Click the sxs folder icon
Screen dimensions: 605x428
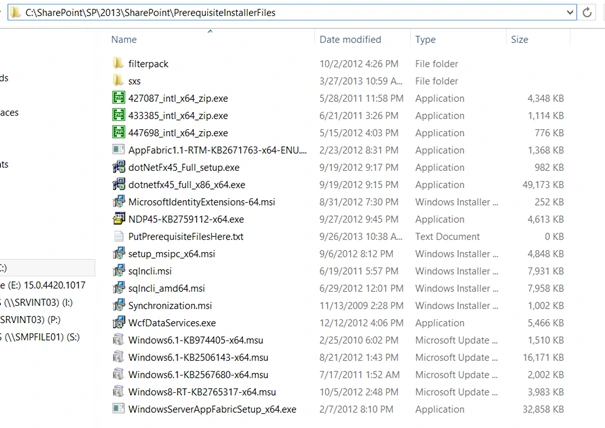click(118, 81)
